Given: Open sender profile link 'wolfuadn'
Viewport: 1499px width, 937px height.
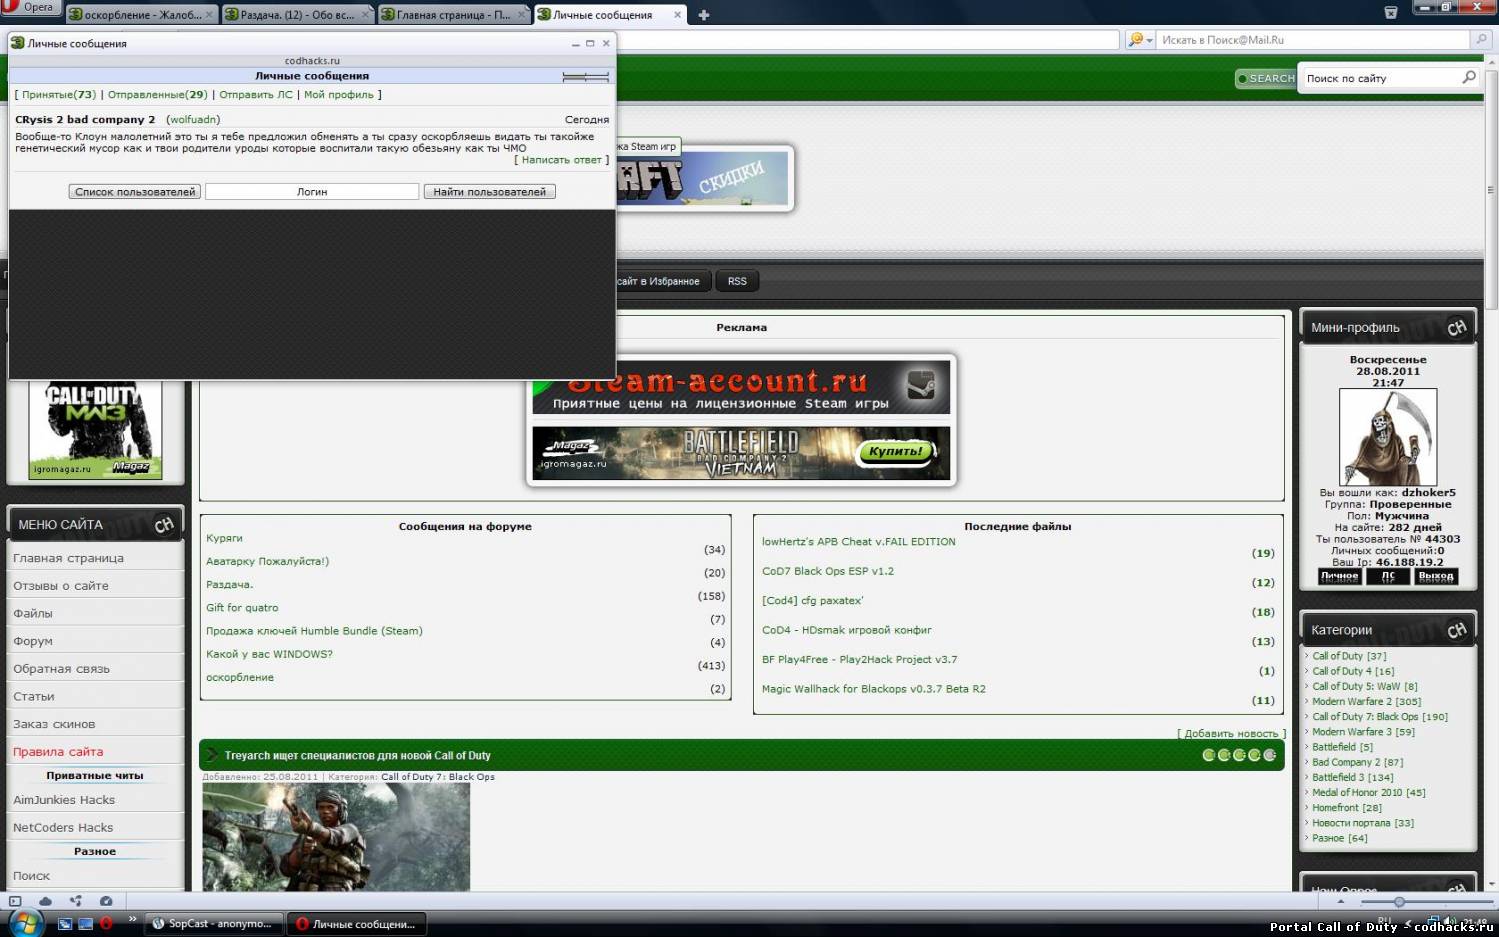Looking at the screenshot, I should click(x=193, y=120).
